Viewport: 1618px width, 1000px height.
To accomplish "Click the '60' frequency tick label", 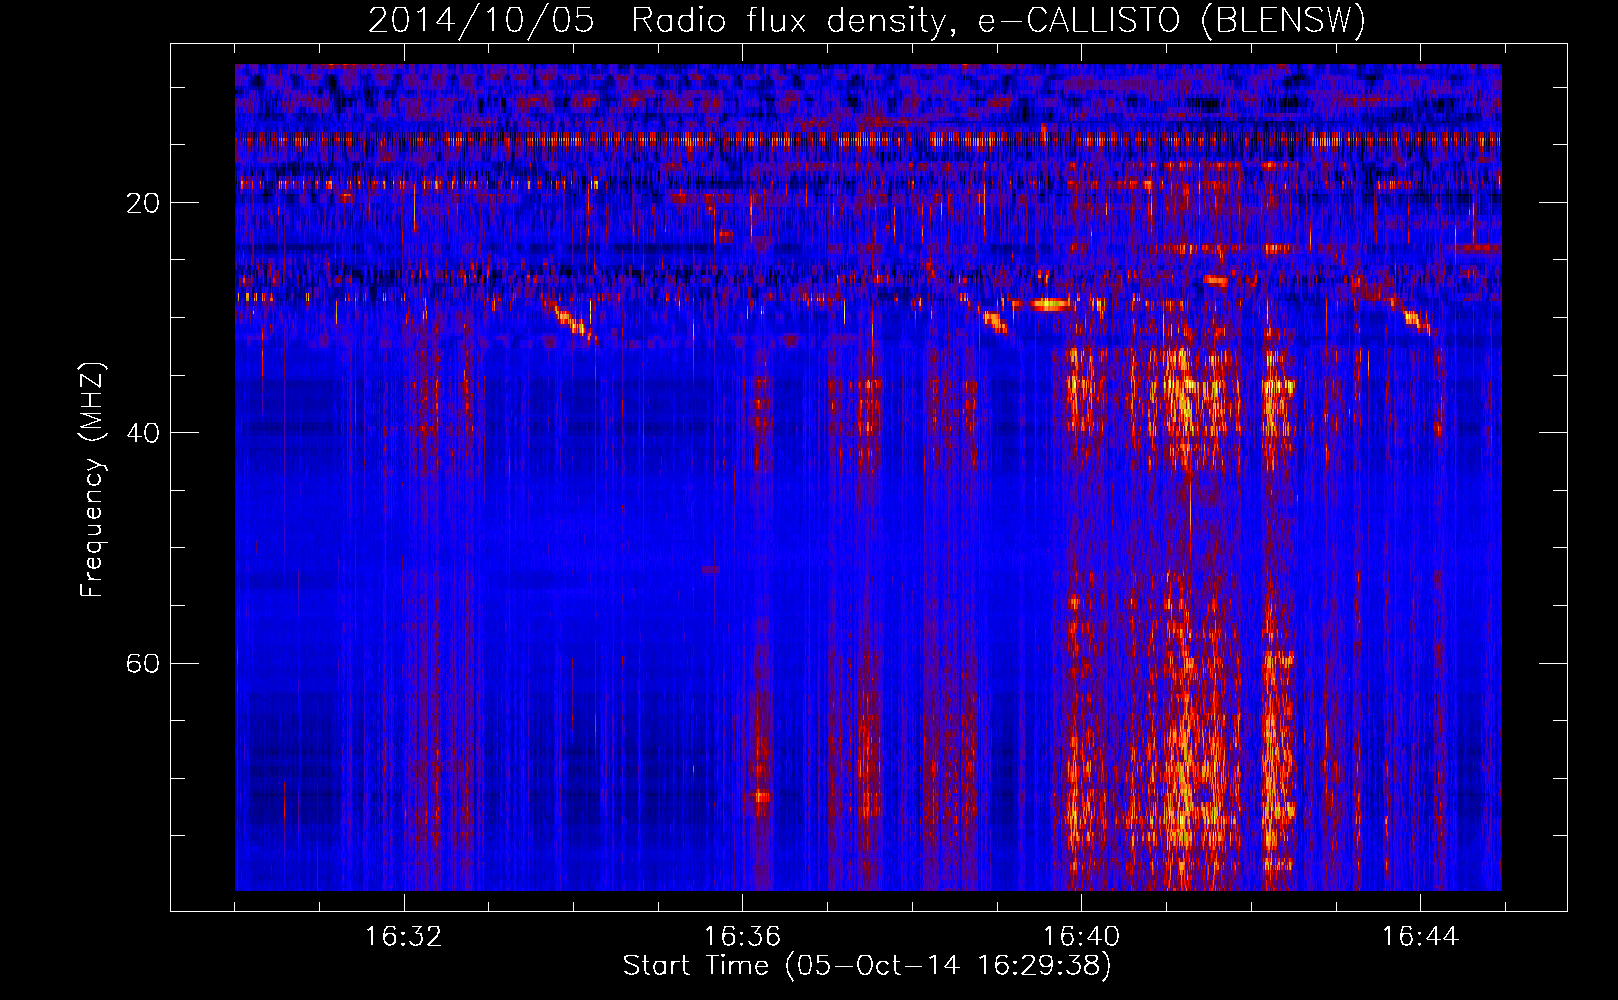I will (142, 663).
